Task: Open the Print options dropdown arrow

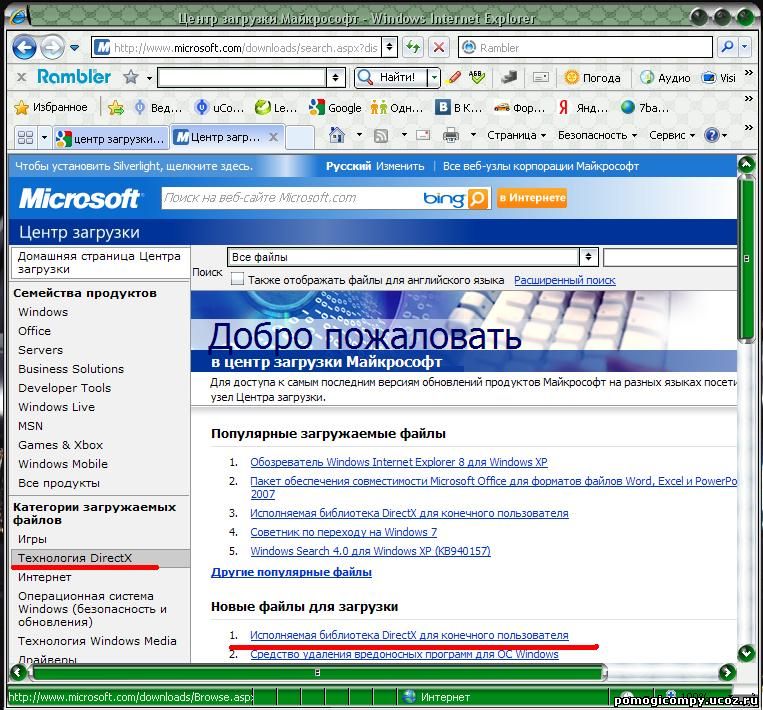Action: pos(472,134)
